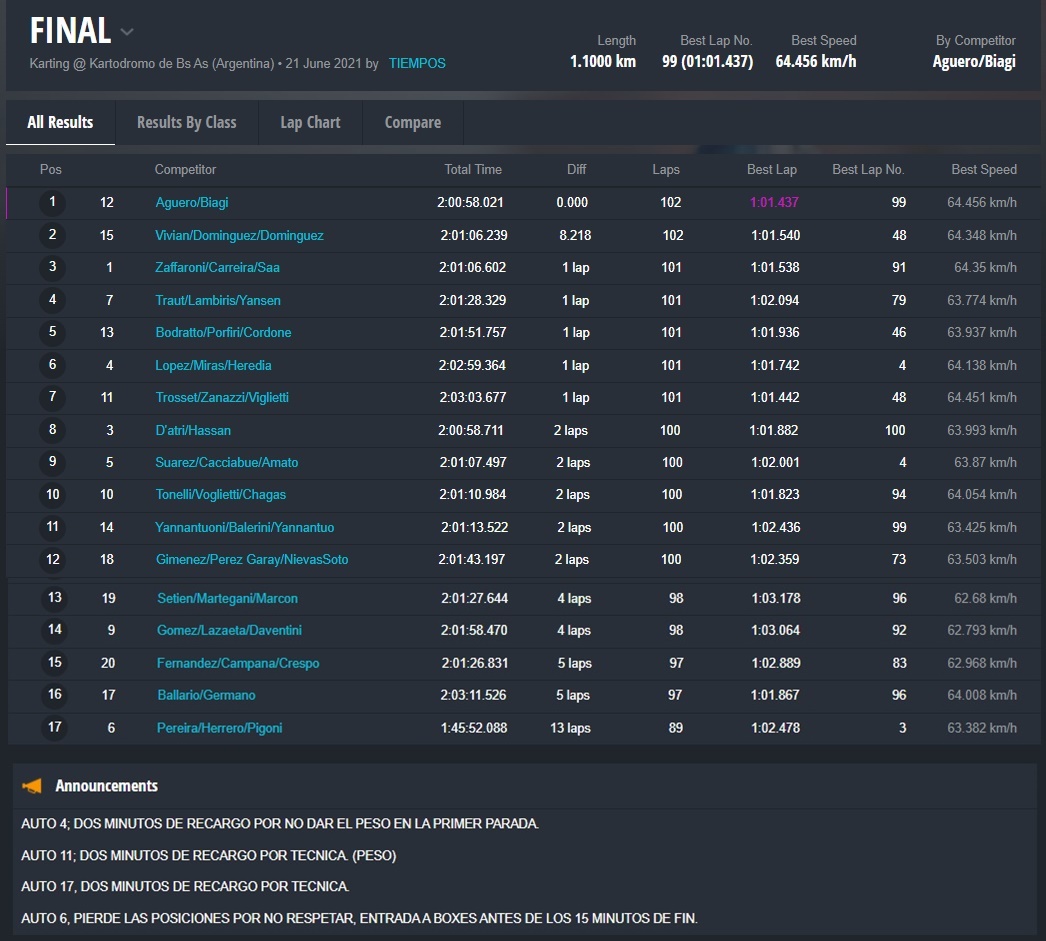Expand the FINAL session dropdown chevron

(127, 32)
